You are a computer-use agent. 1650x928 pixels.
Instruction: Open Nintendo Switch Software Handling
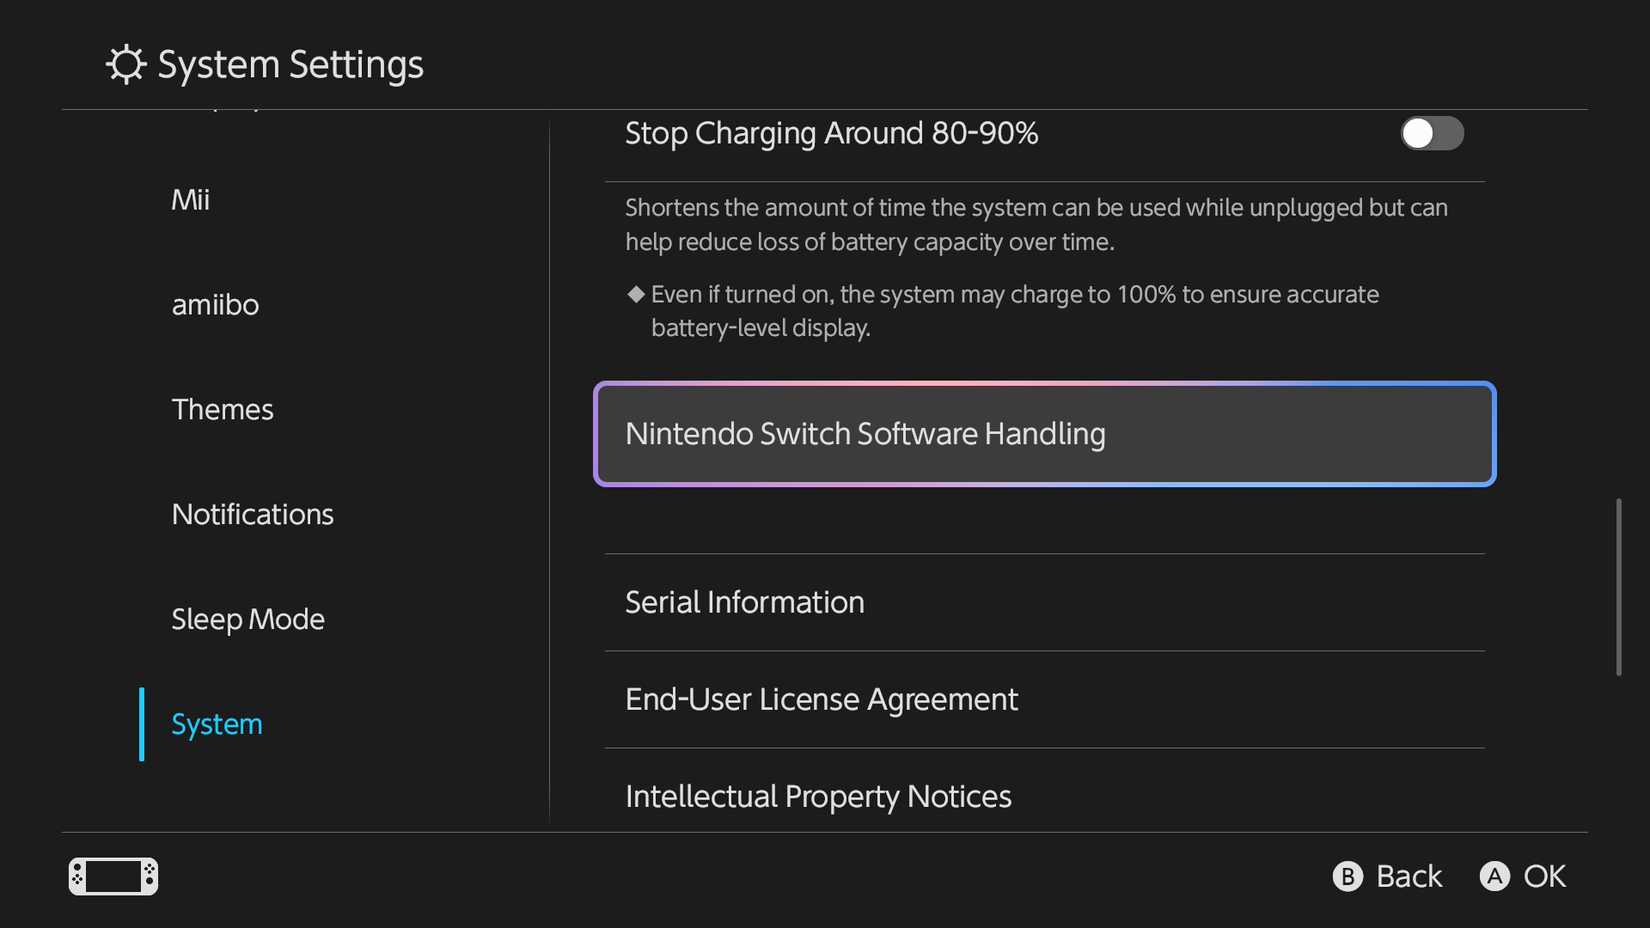click(x=1044, y=434)
